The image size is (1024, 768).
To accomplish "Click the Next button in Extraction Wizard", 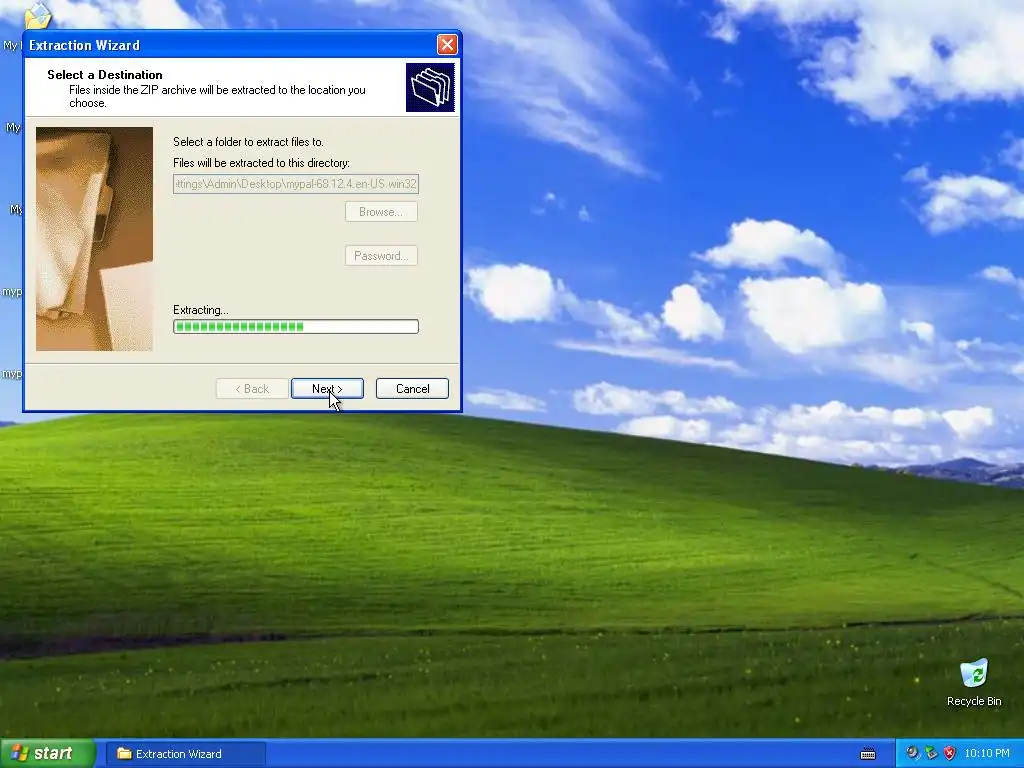I will [327, 389].
